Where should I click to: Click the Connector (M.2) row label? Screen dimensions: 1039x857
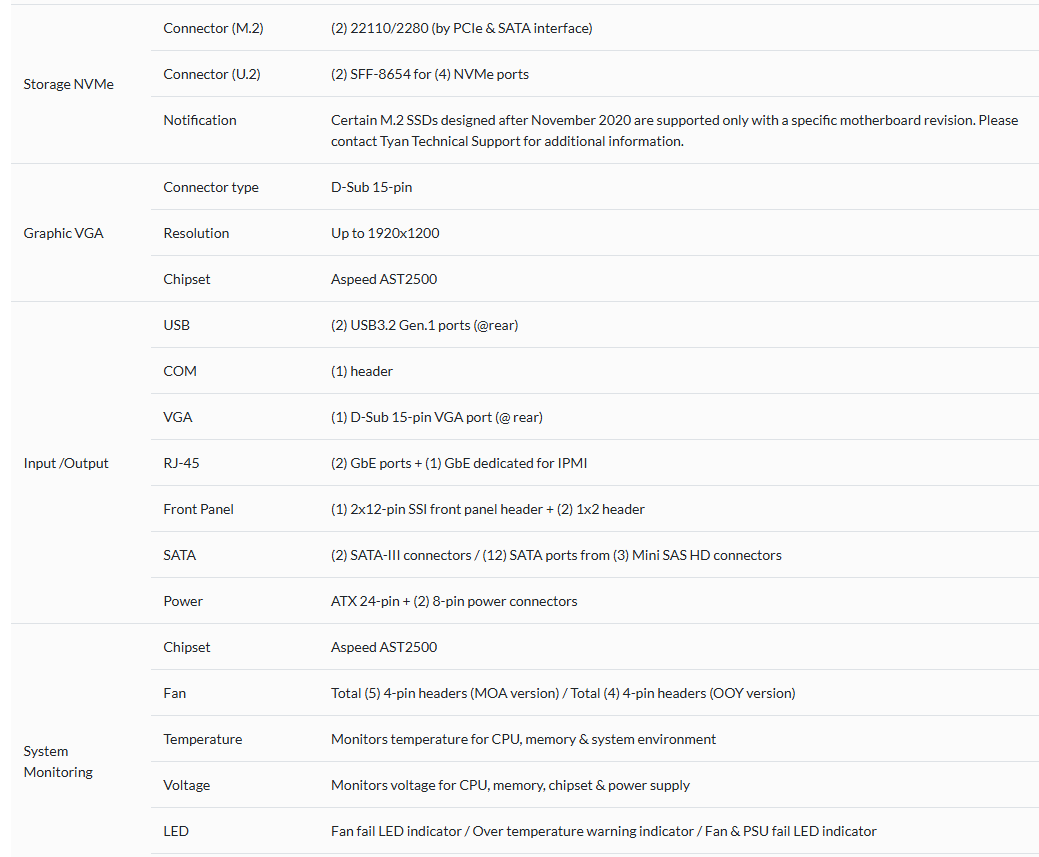click(213, 28)
